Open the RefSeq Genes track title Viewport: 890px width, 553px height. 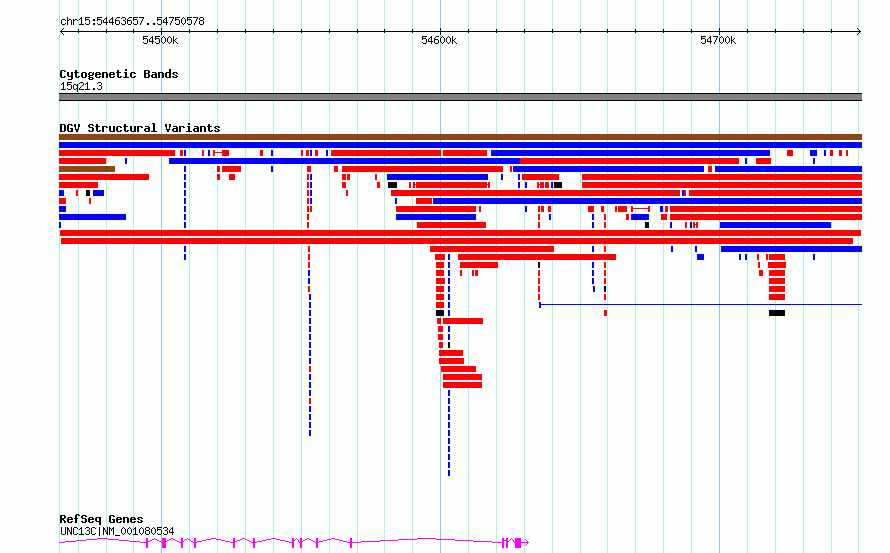click(x=101, y=519)
